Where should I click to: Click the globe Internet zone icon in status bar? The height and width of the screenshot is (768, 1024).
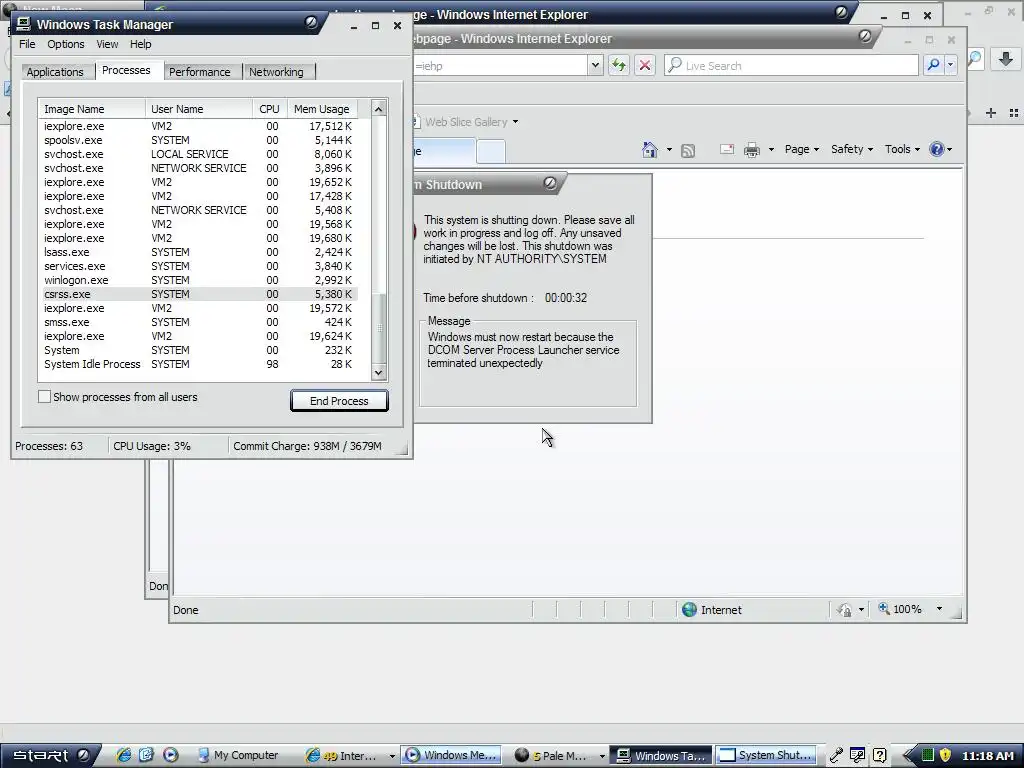coord(690,609)
